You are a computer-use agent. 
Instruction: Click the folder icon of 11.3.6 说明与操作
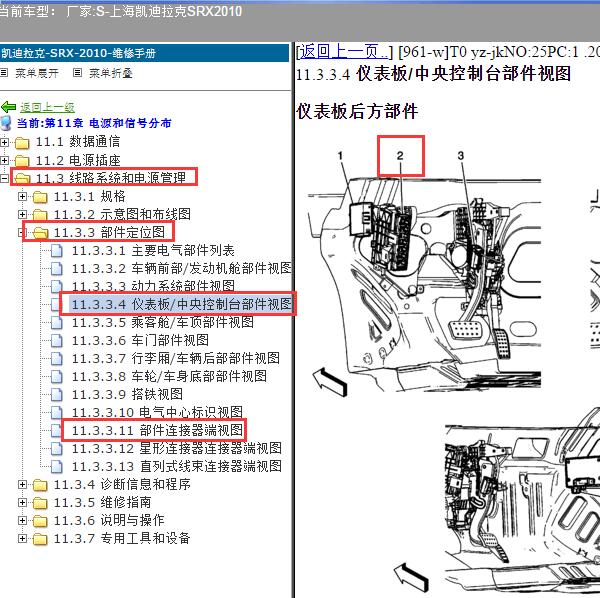(40, 521)
